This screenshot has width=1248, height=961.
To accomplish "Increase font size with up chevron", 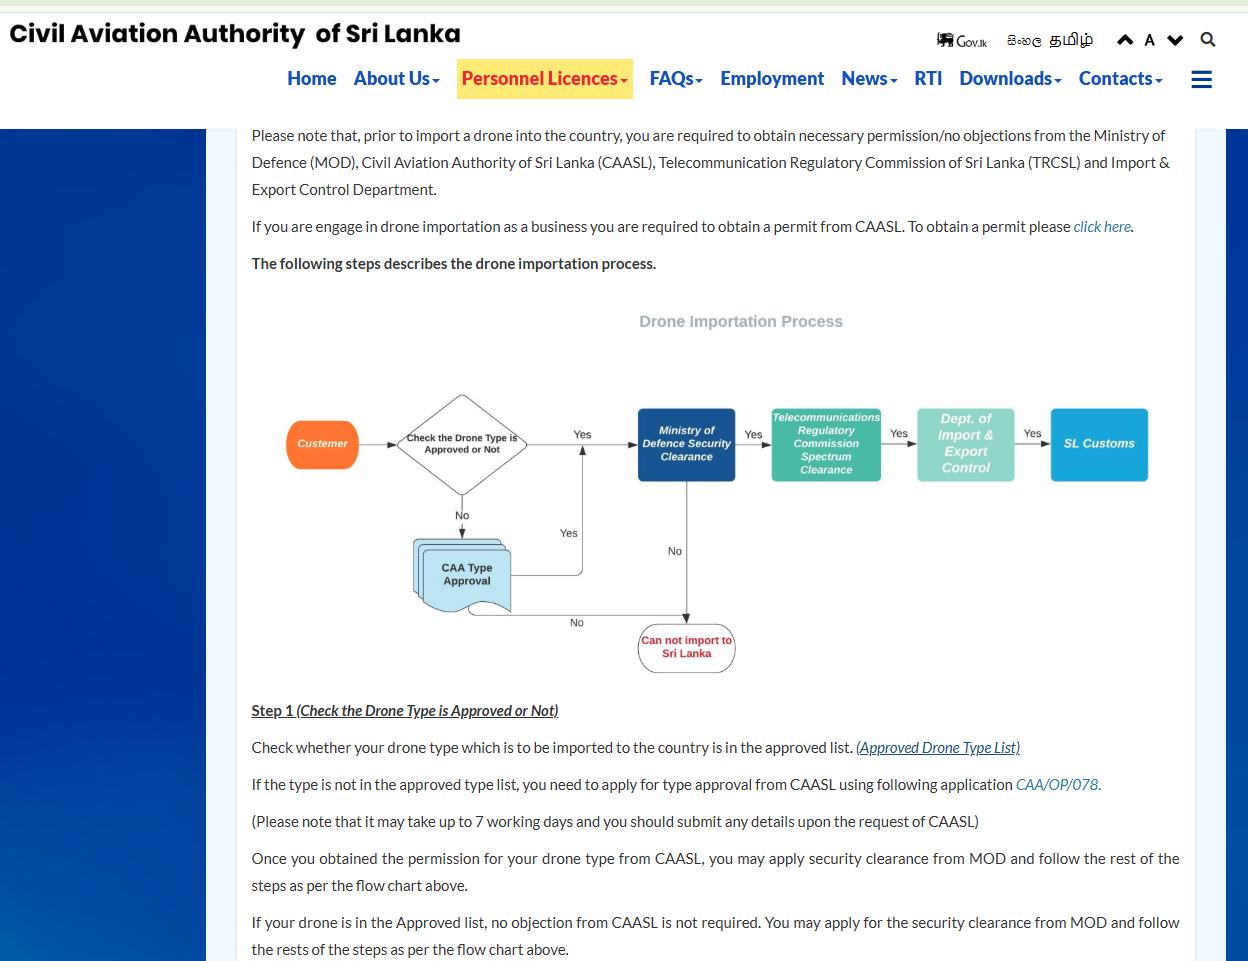I will pos(1125,40).
